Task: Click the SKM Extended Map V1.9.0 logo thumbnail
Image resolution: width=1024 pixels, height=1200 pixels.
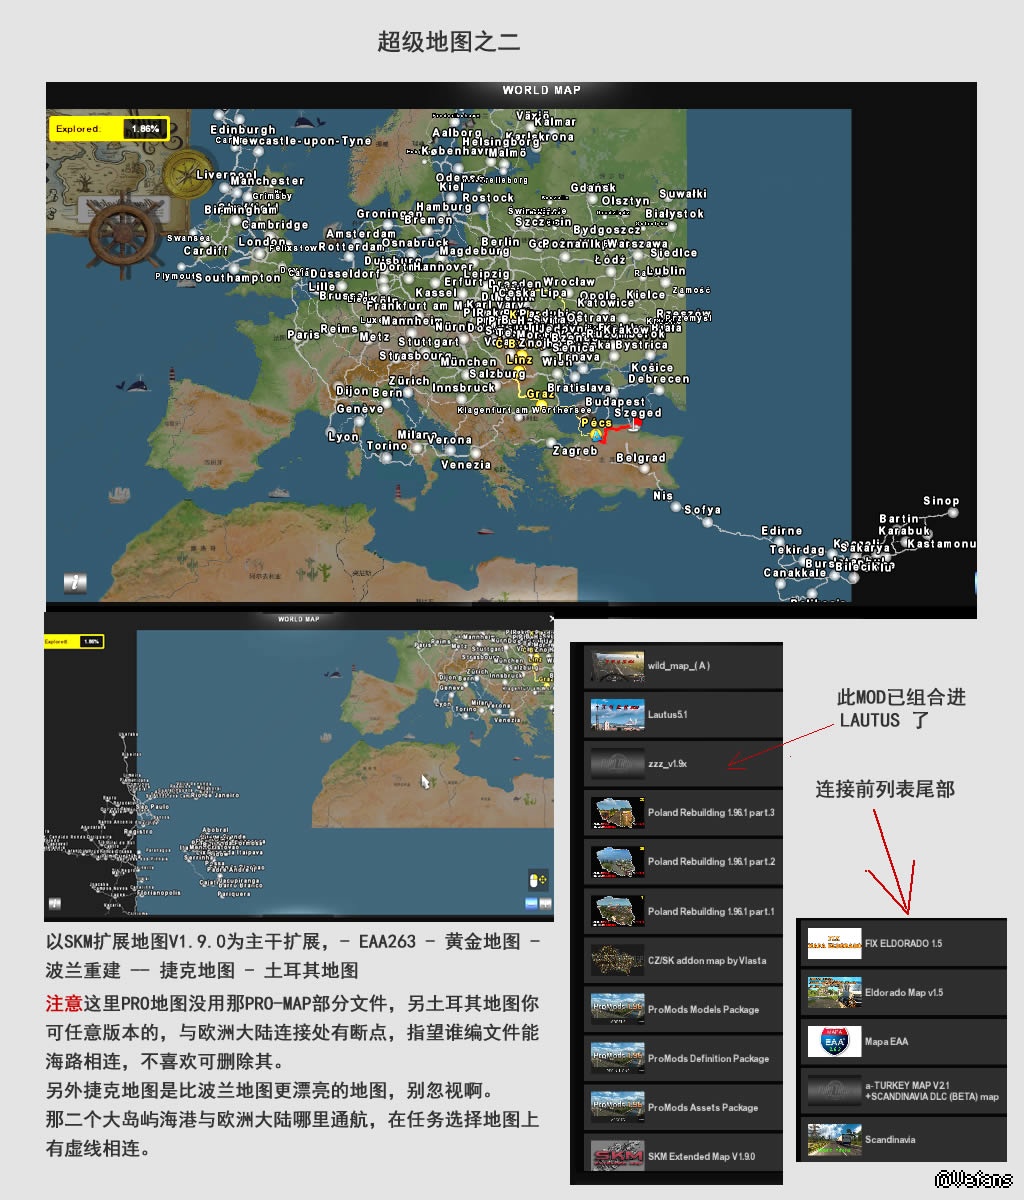Action: click(617, 1156)
